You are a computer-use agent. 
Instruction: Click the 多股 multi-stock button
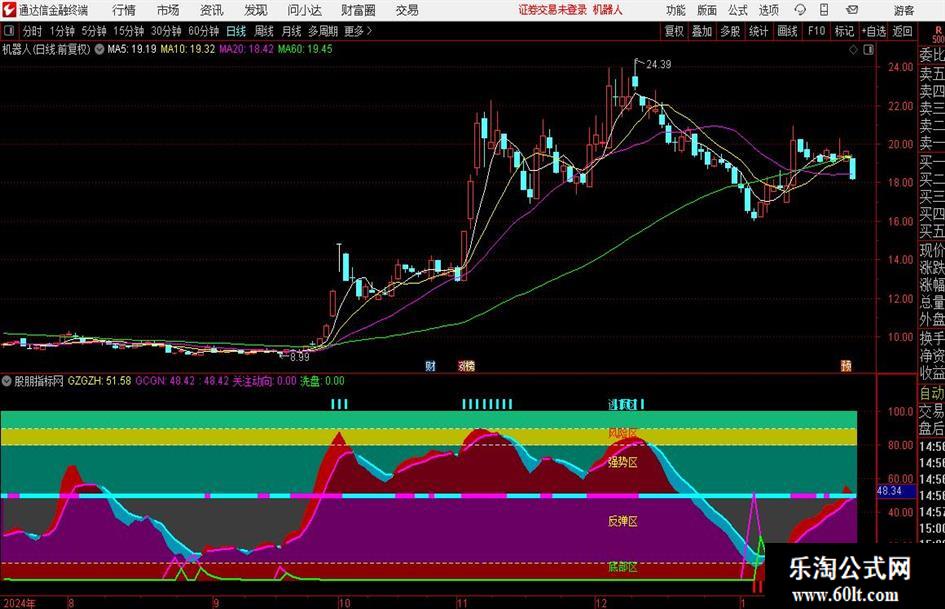[x=730, y=31]
